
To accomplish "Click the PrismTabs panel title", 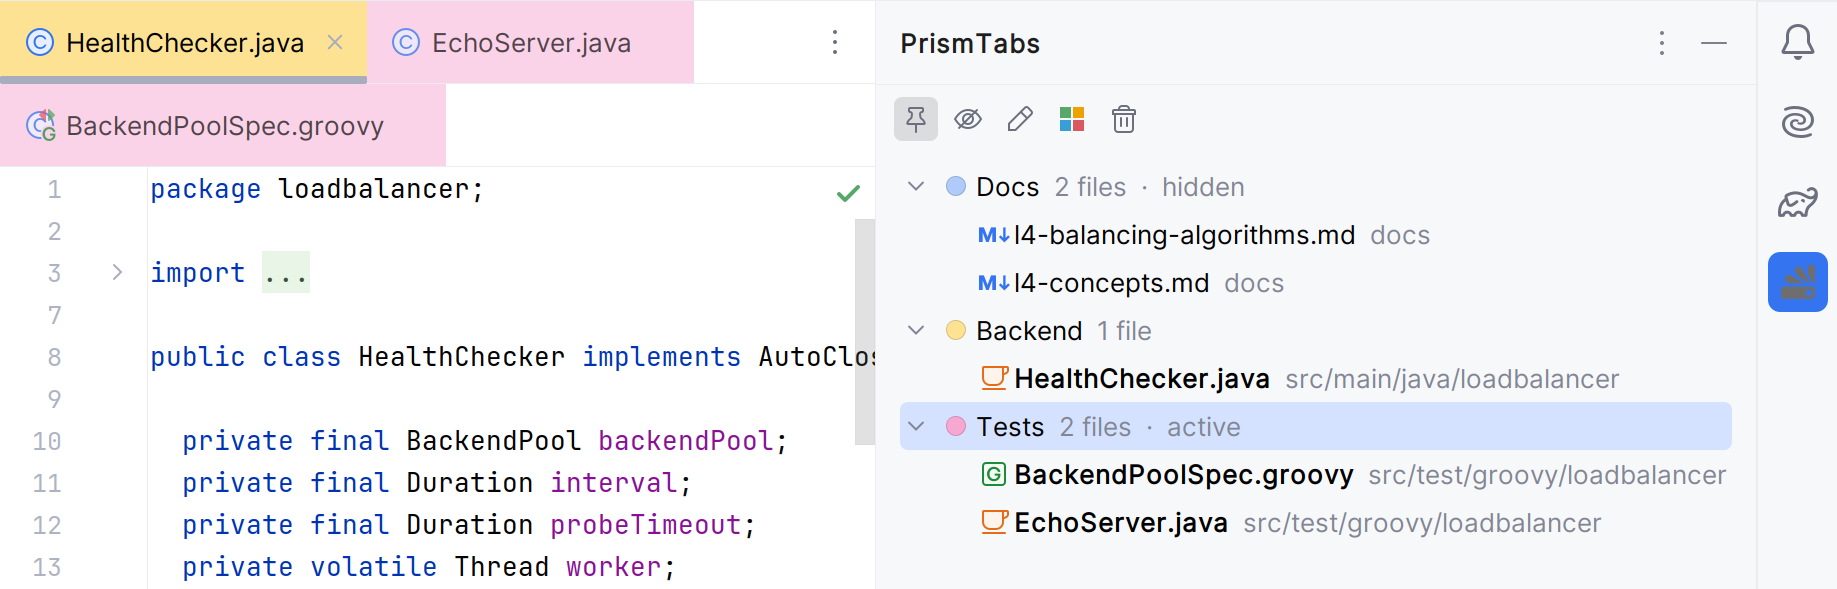I will [970, 43].
